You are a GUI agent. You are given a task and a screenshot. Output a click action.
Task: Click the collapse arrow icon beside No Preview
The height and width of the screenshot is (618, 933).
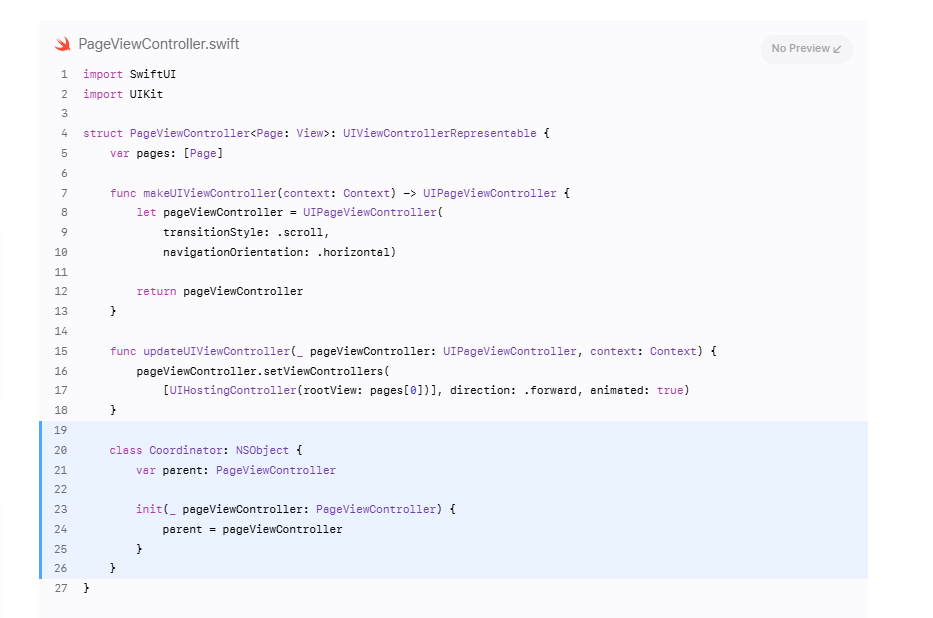[x=837, y=49]
